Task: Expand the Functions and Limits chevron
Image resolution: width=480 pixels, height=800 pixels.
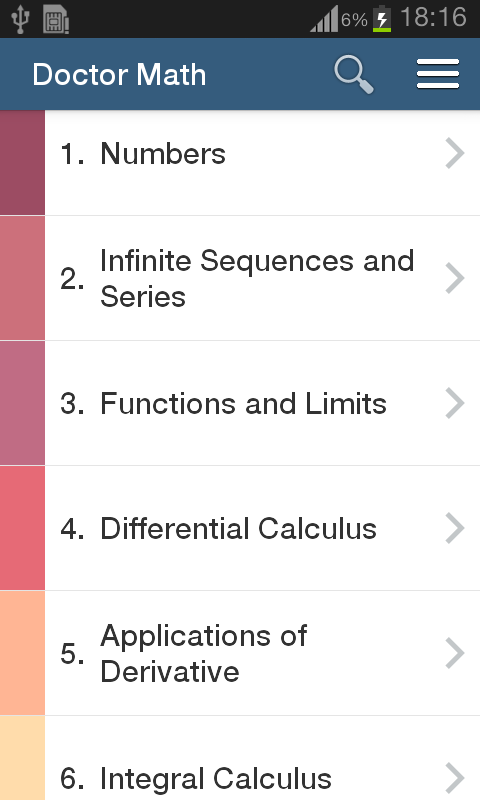Action: 454,403
